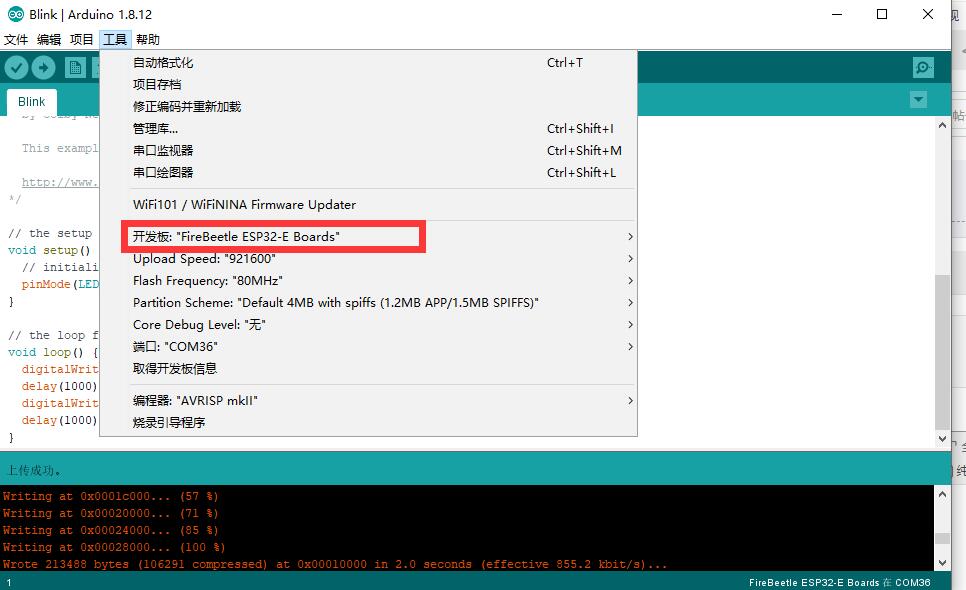Click console scrollbar up arrow
Image resolution: width=966 pixels, height=590 pixels.
tap(942, 494)
